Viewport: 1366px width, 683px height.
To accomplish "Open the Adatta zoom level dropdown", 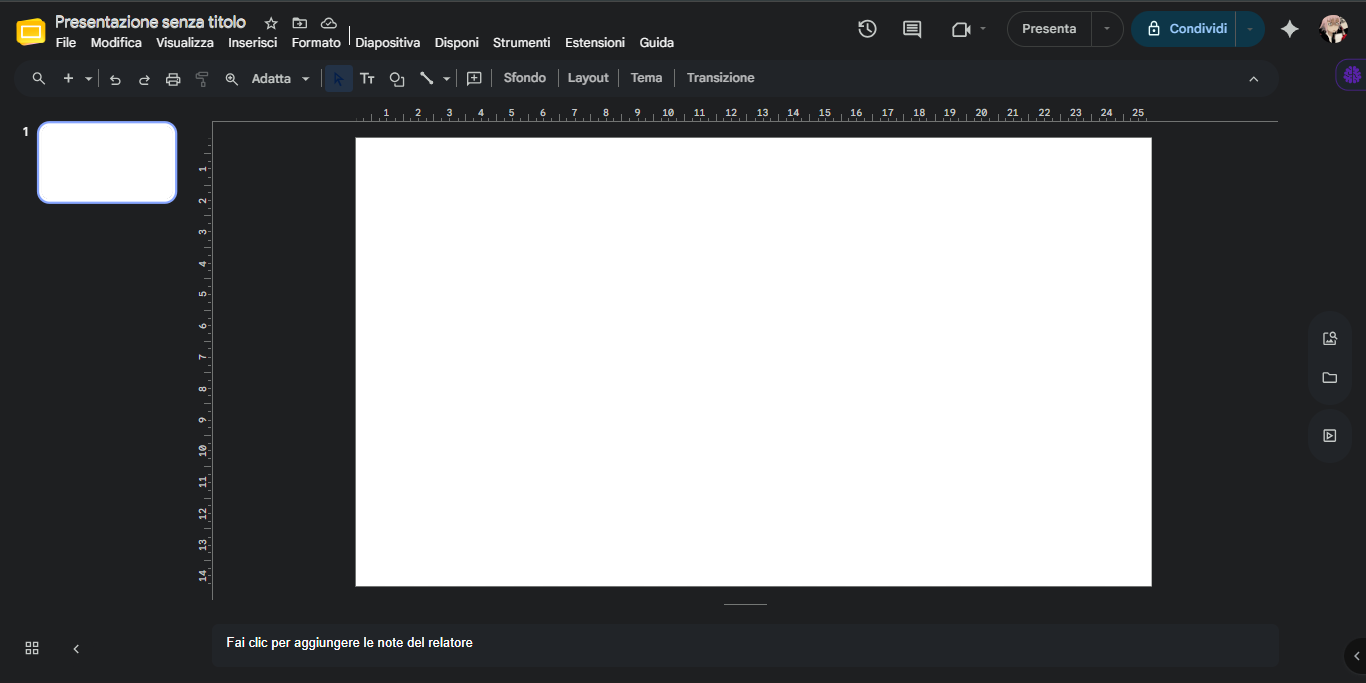I will pos(281,78).
